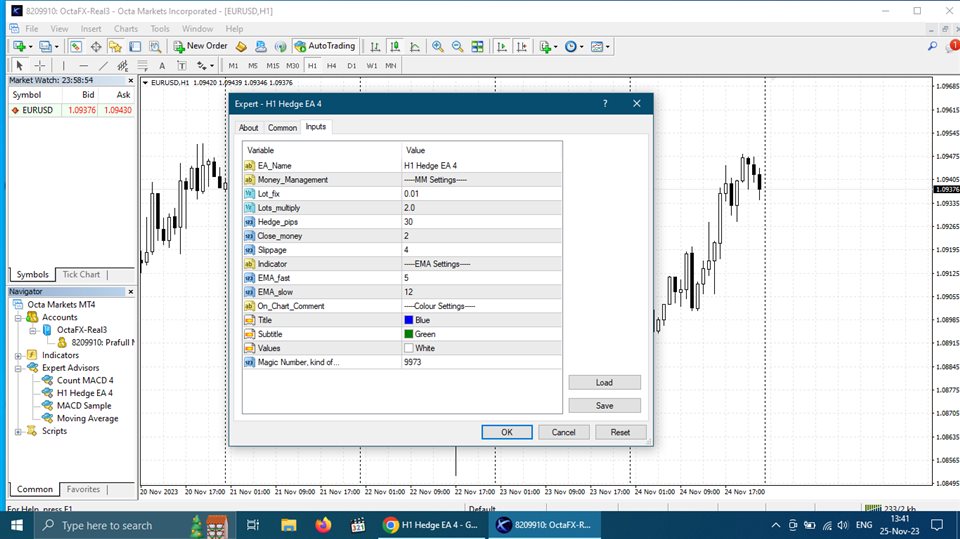The image size is (960, 539).
Task: Select the horizontal line drawing tool
Action: pos(83,65)
